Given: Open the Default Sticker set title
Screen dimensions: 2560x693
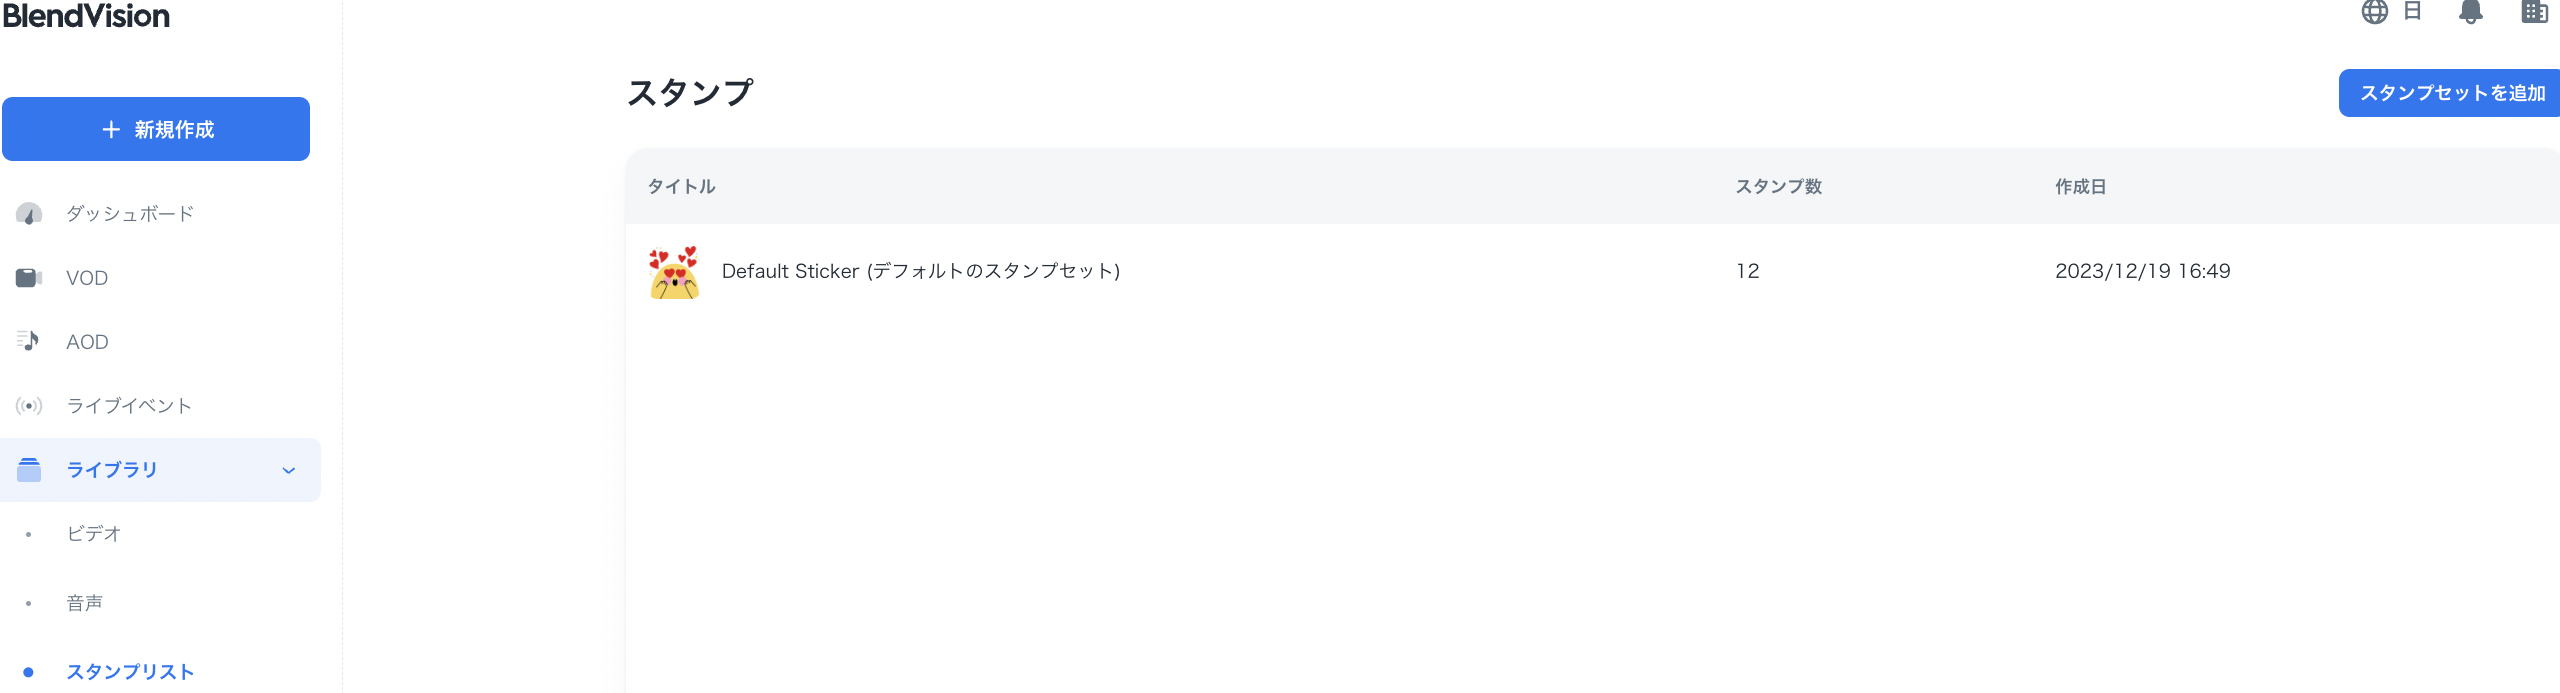Looking at the screenshot, I should [x=920, y=271].
